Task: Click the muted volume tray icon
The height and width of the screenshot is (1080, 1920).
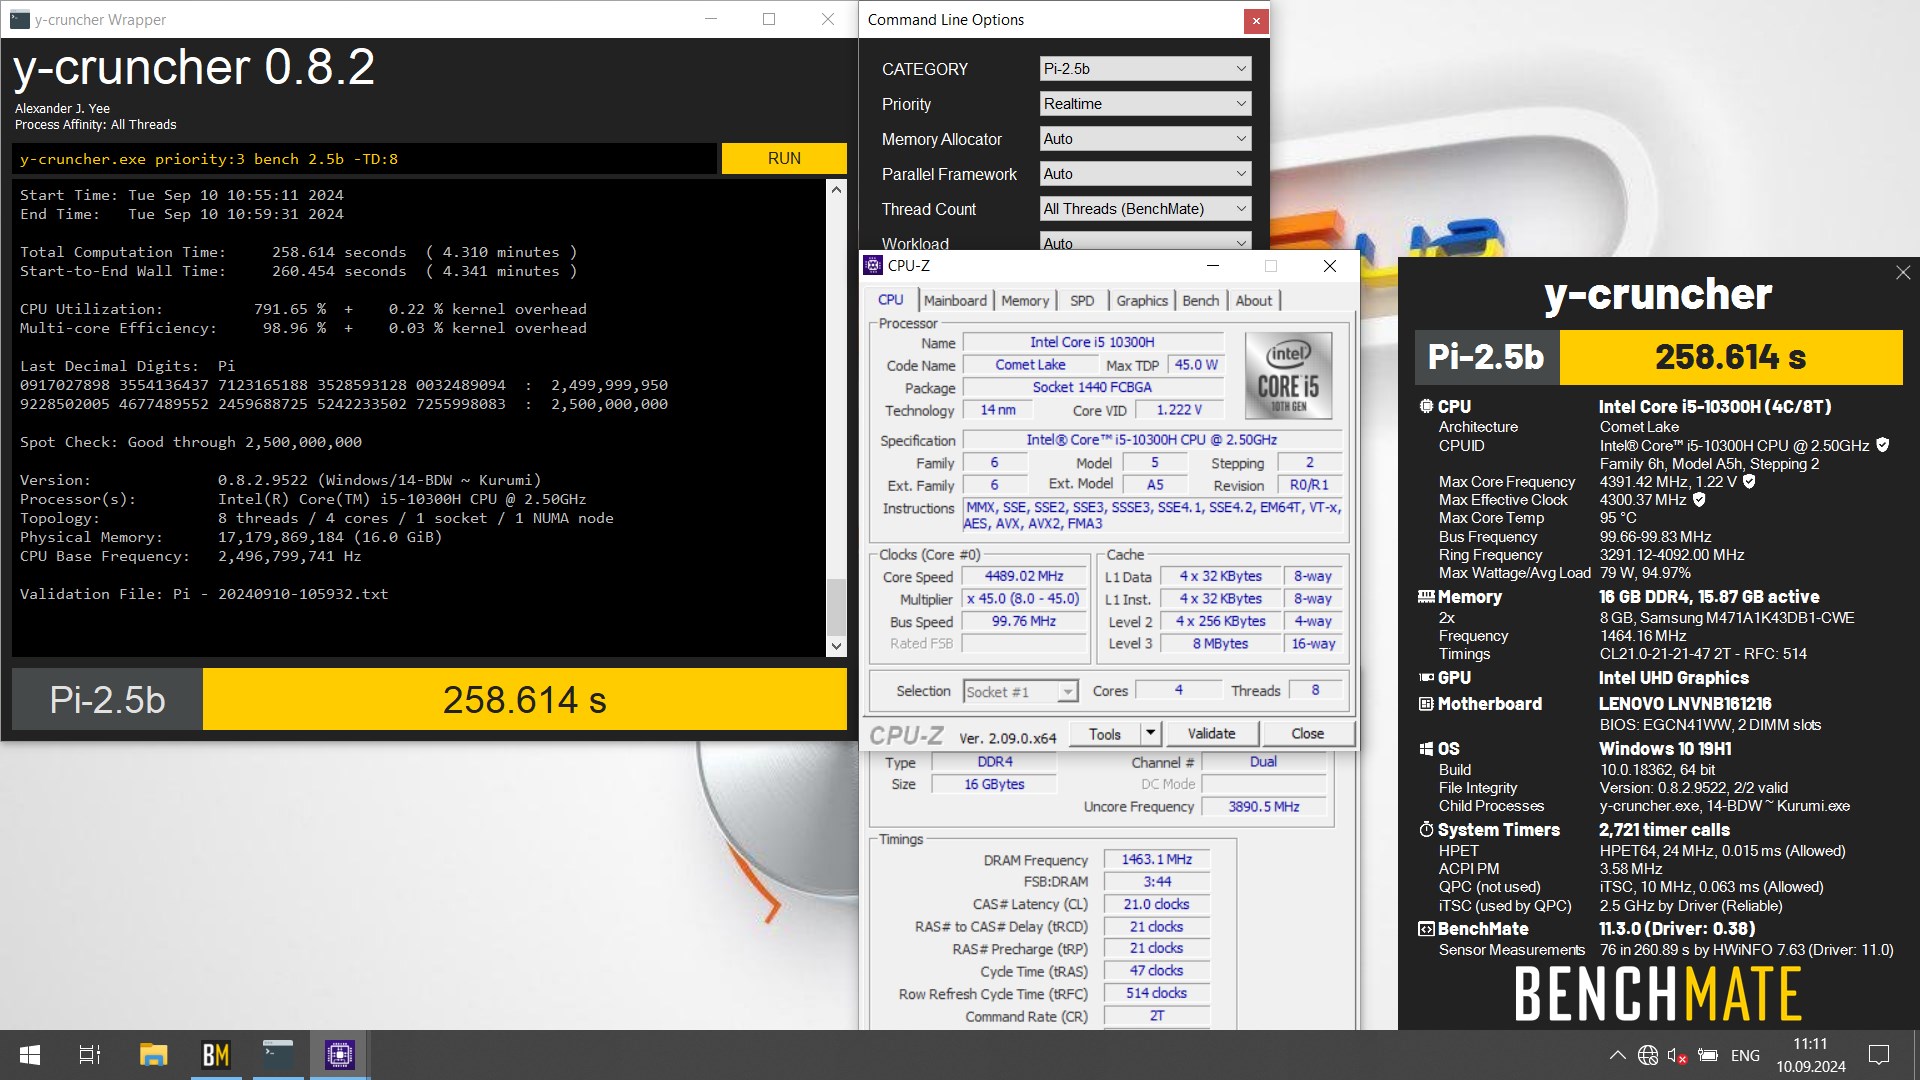Action: pos(1678,1055)
